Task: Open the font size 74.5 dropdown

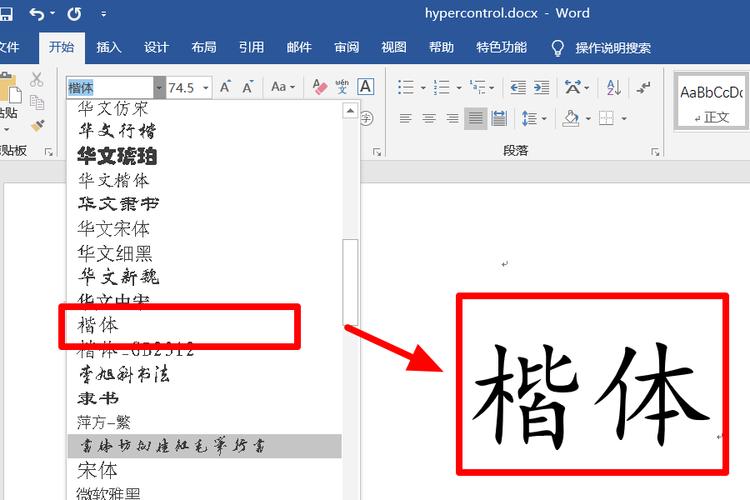Action: [x=206, y=87]
